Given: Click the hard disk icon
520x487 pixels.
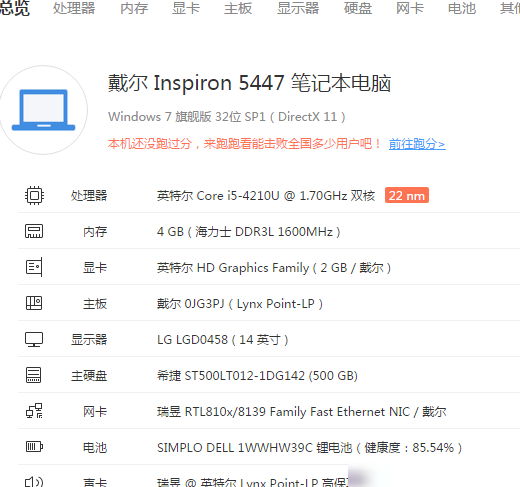Looking at the screenshot, I should tap(34, 375).
